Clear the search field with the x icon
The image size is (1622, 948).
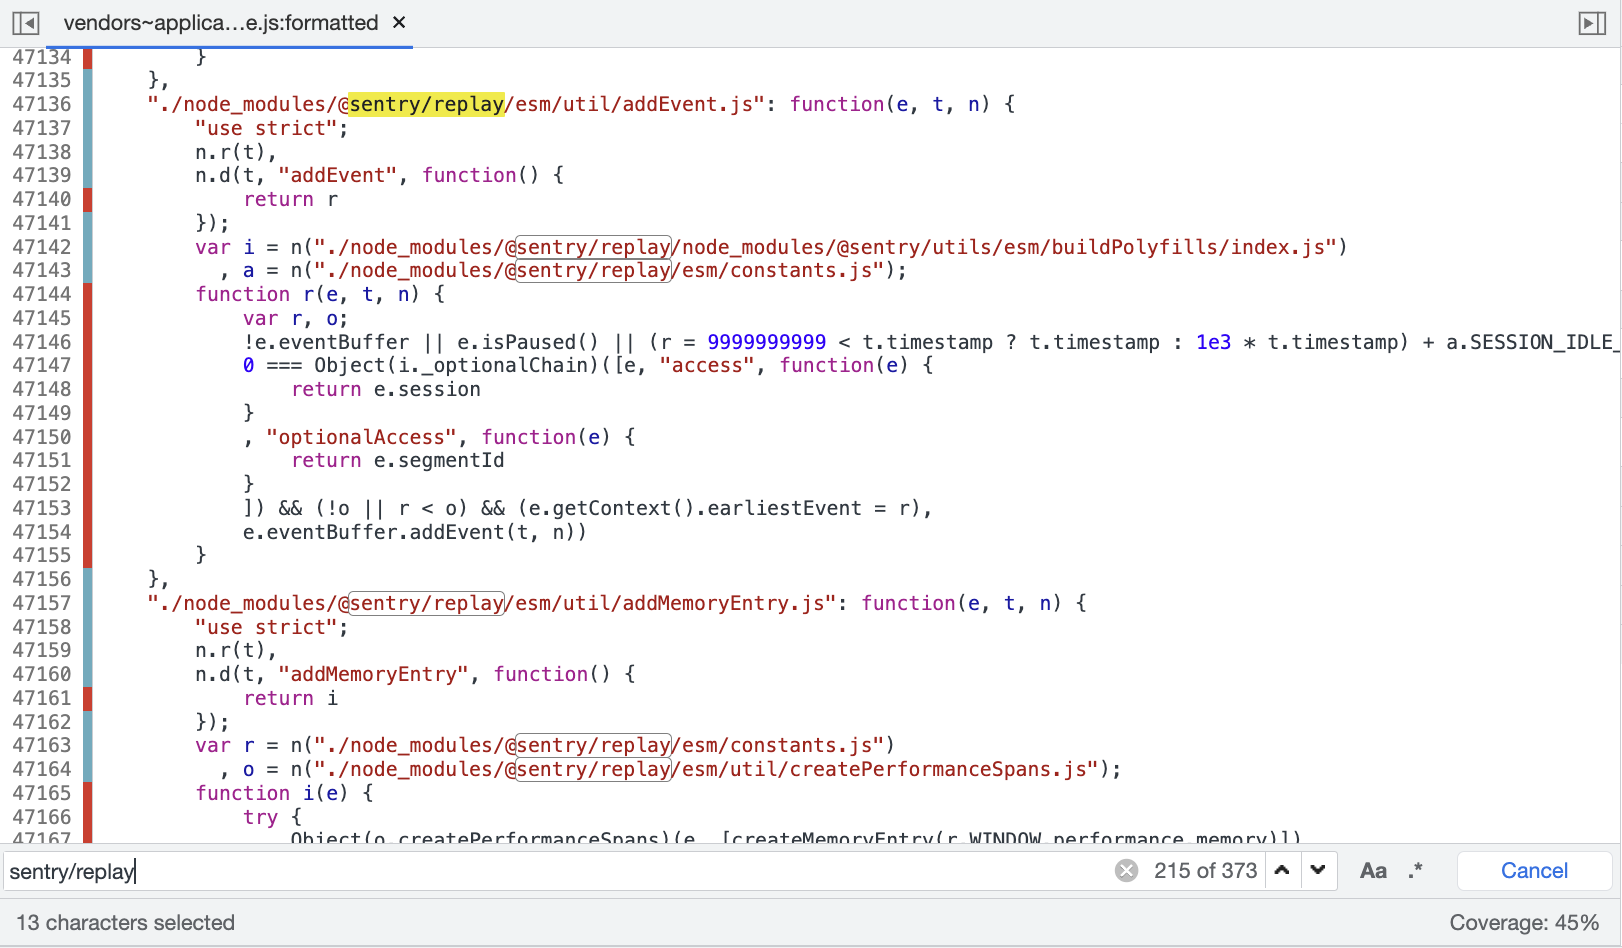[x=1127, y=870]
